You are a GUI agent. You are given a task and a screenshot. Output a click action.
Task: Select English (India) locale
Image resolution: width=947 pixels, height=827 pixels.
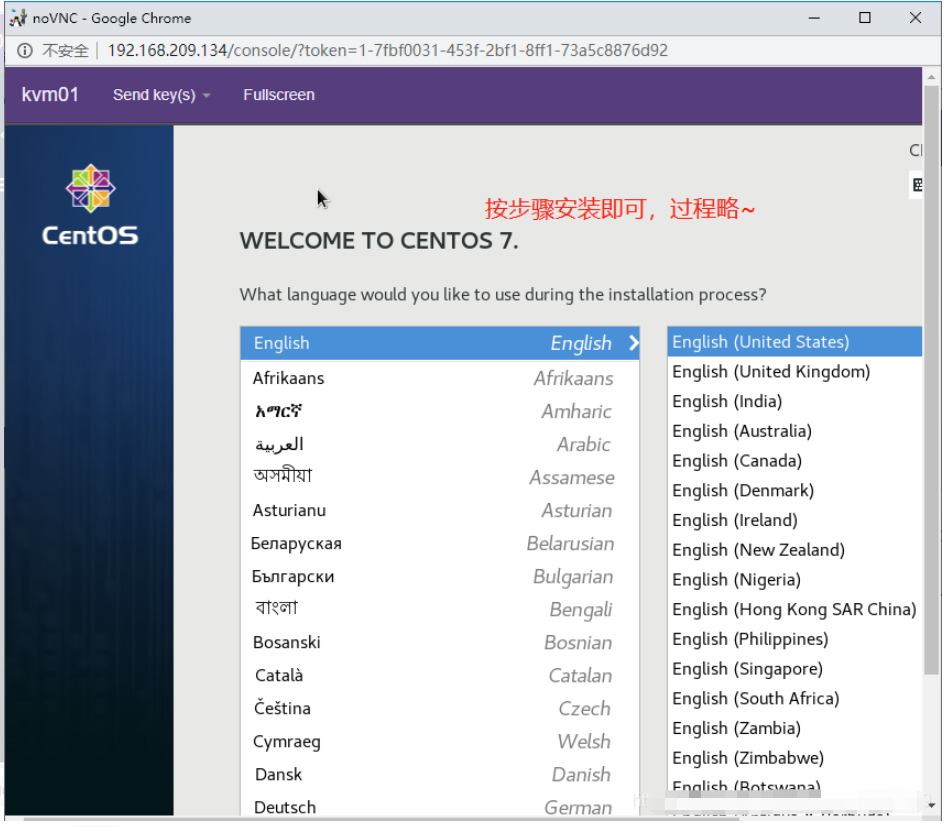795,401
